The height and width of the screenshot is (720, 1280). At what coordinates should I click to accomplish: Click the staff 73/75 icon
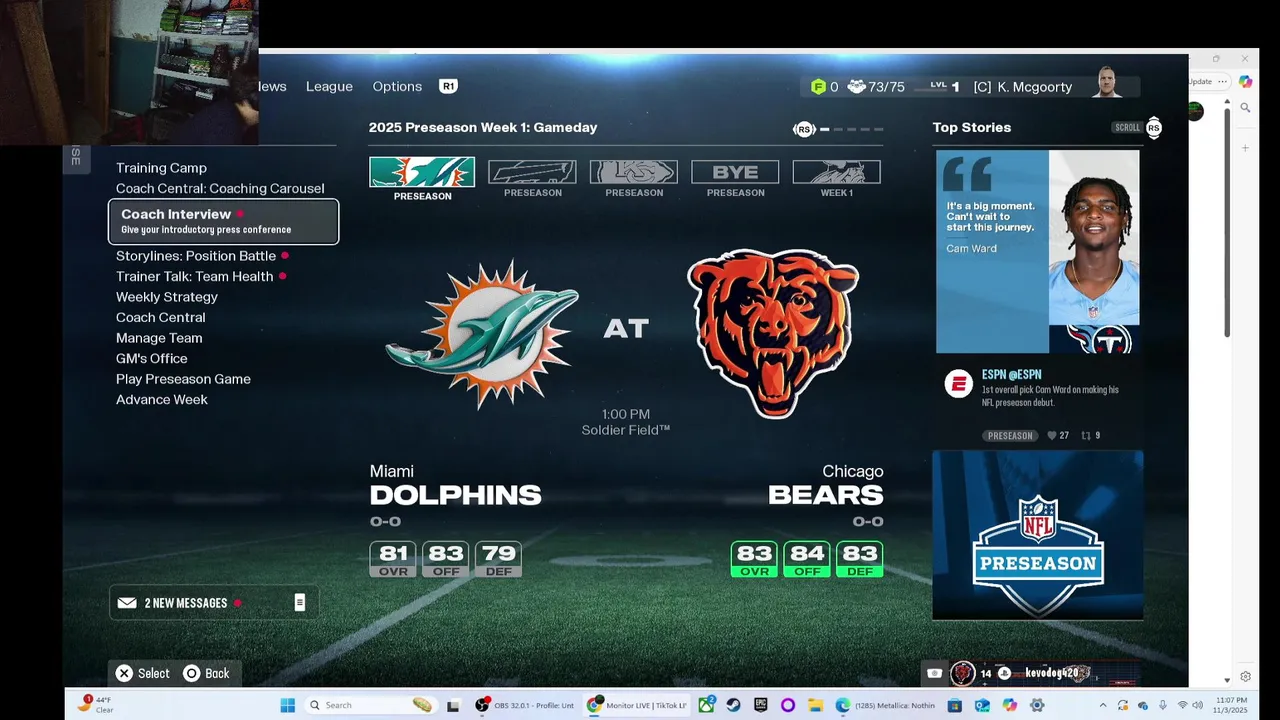pos(856,87)
